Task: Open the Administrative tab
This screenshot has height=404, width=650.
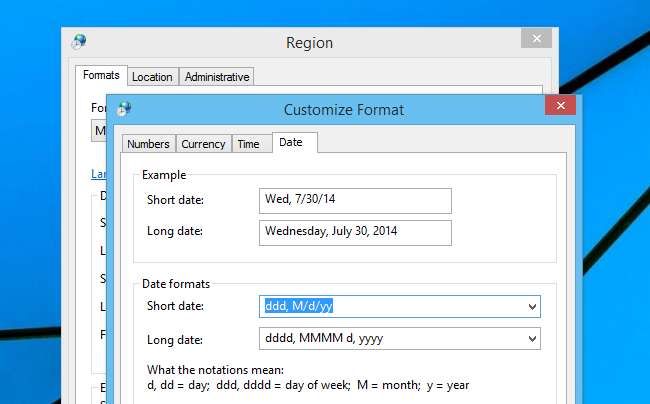Action: 217,76
